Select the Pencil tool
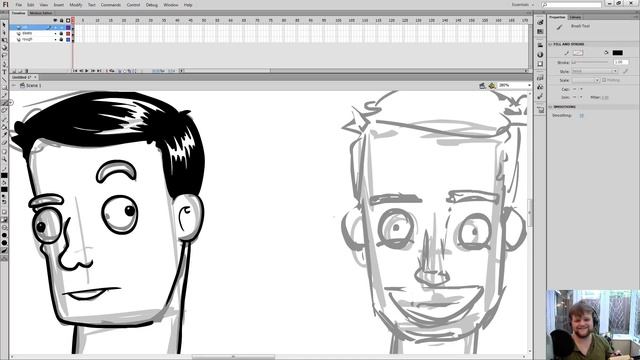Screen dimensions: 640x360 coord(4,95)
